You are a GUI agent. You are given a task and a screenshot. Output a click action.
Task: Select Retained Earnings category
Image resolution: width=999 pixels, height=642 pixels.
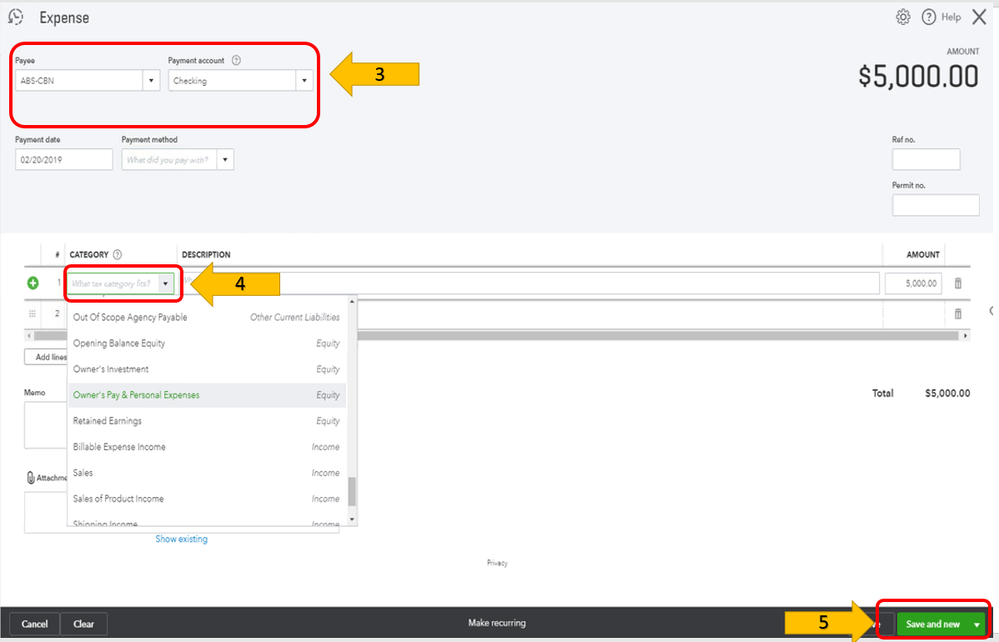(206, 421)
